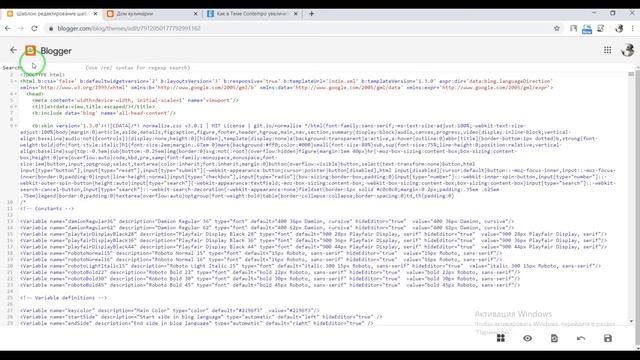Collapse the head tag fold arrow line 4
Viewport: 640px width, 360px height.
(16, 94)
